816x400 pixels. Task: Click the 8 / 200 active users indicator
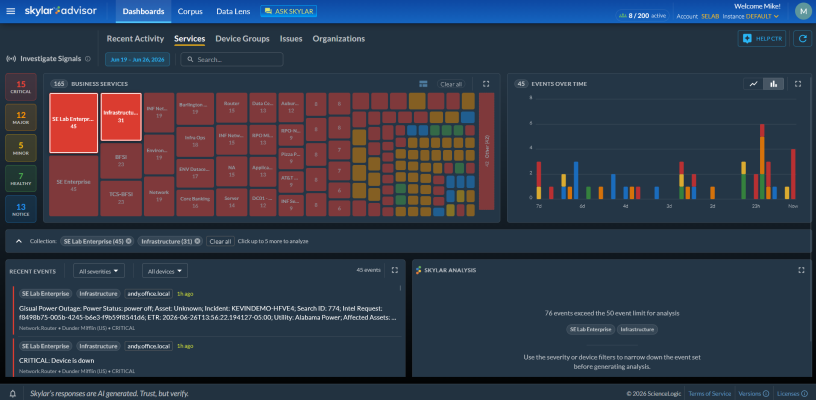click(642, 15)
